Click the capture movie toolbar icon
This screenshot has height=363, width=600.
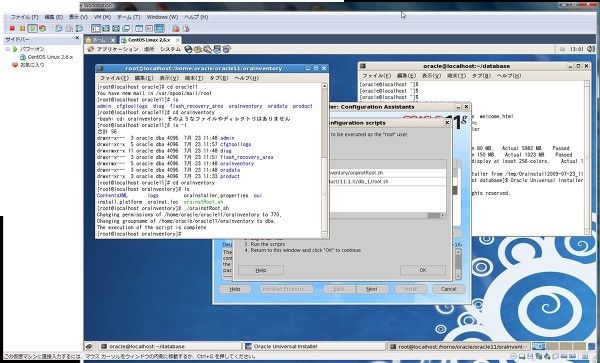pyautogui.click(x=186, y=28)
